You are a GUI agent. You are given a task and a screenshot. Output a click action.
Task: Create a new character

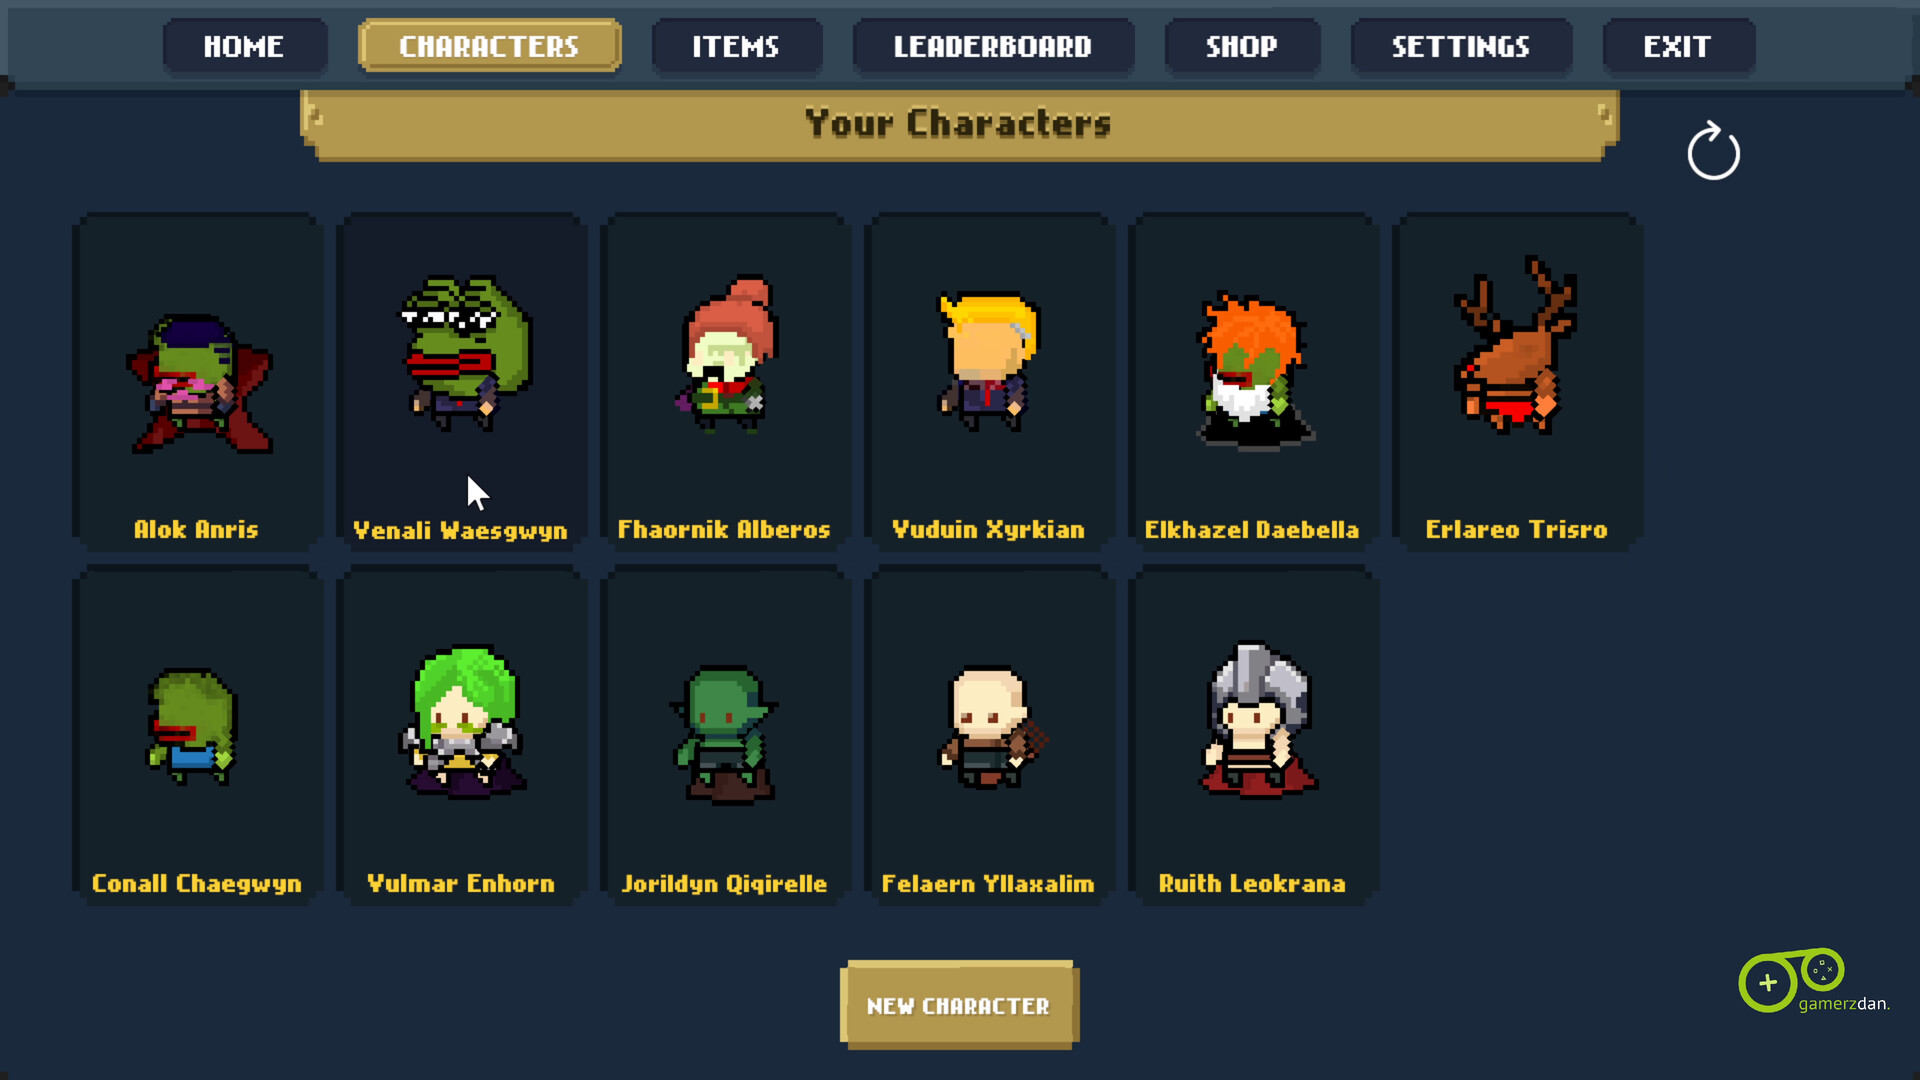point(959,1005)
